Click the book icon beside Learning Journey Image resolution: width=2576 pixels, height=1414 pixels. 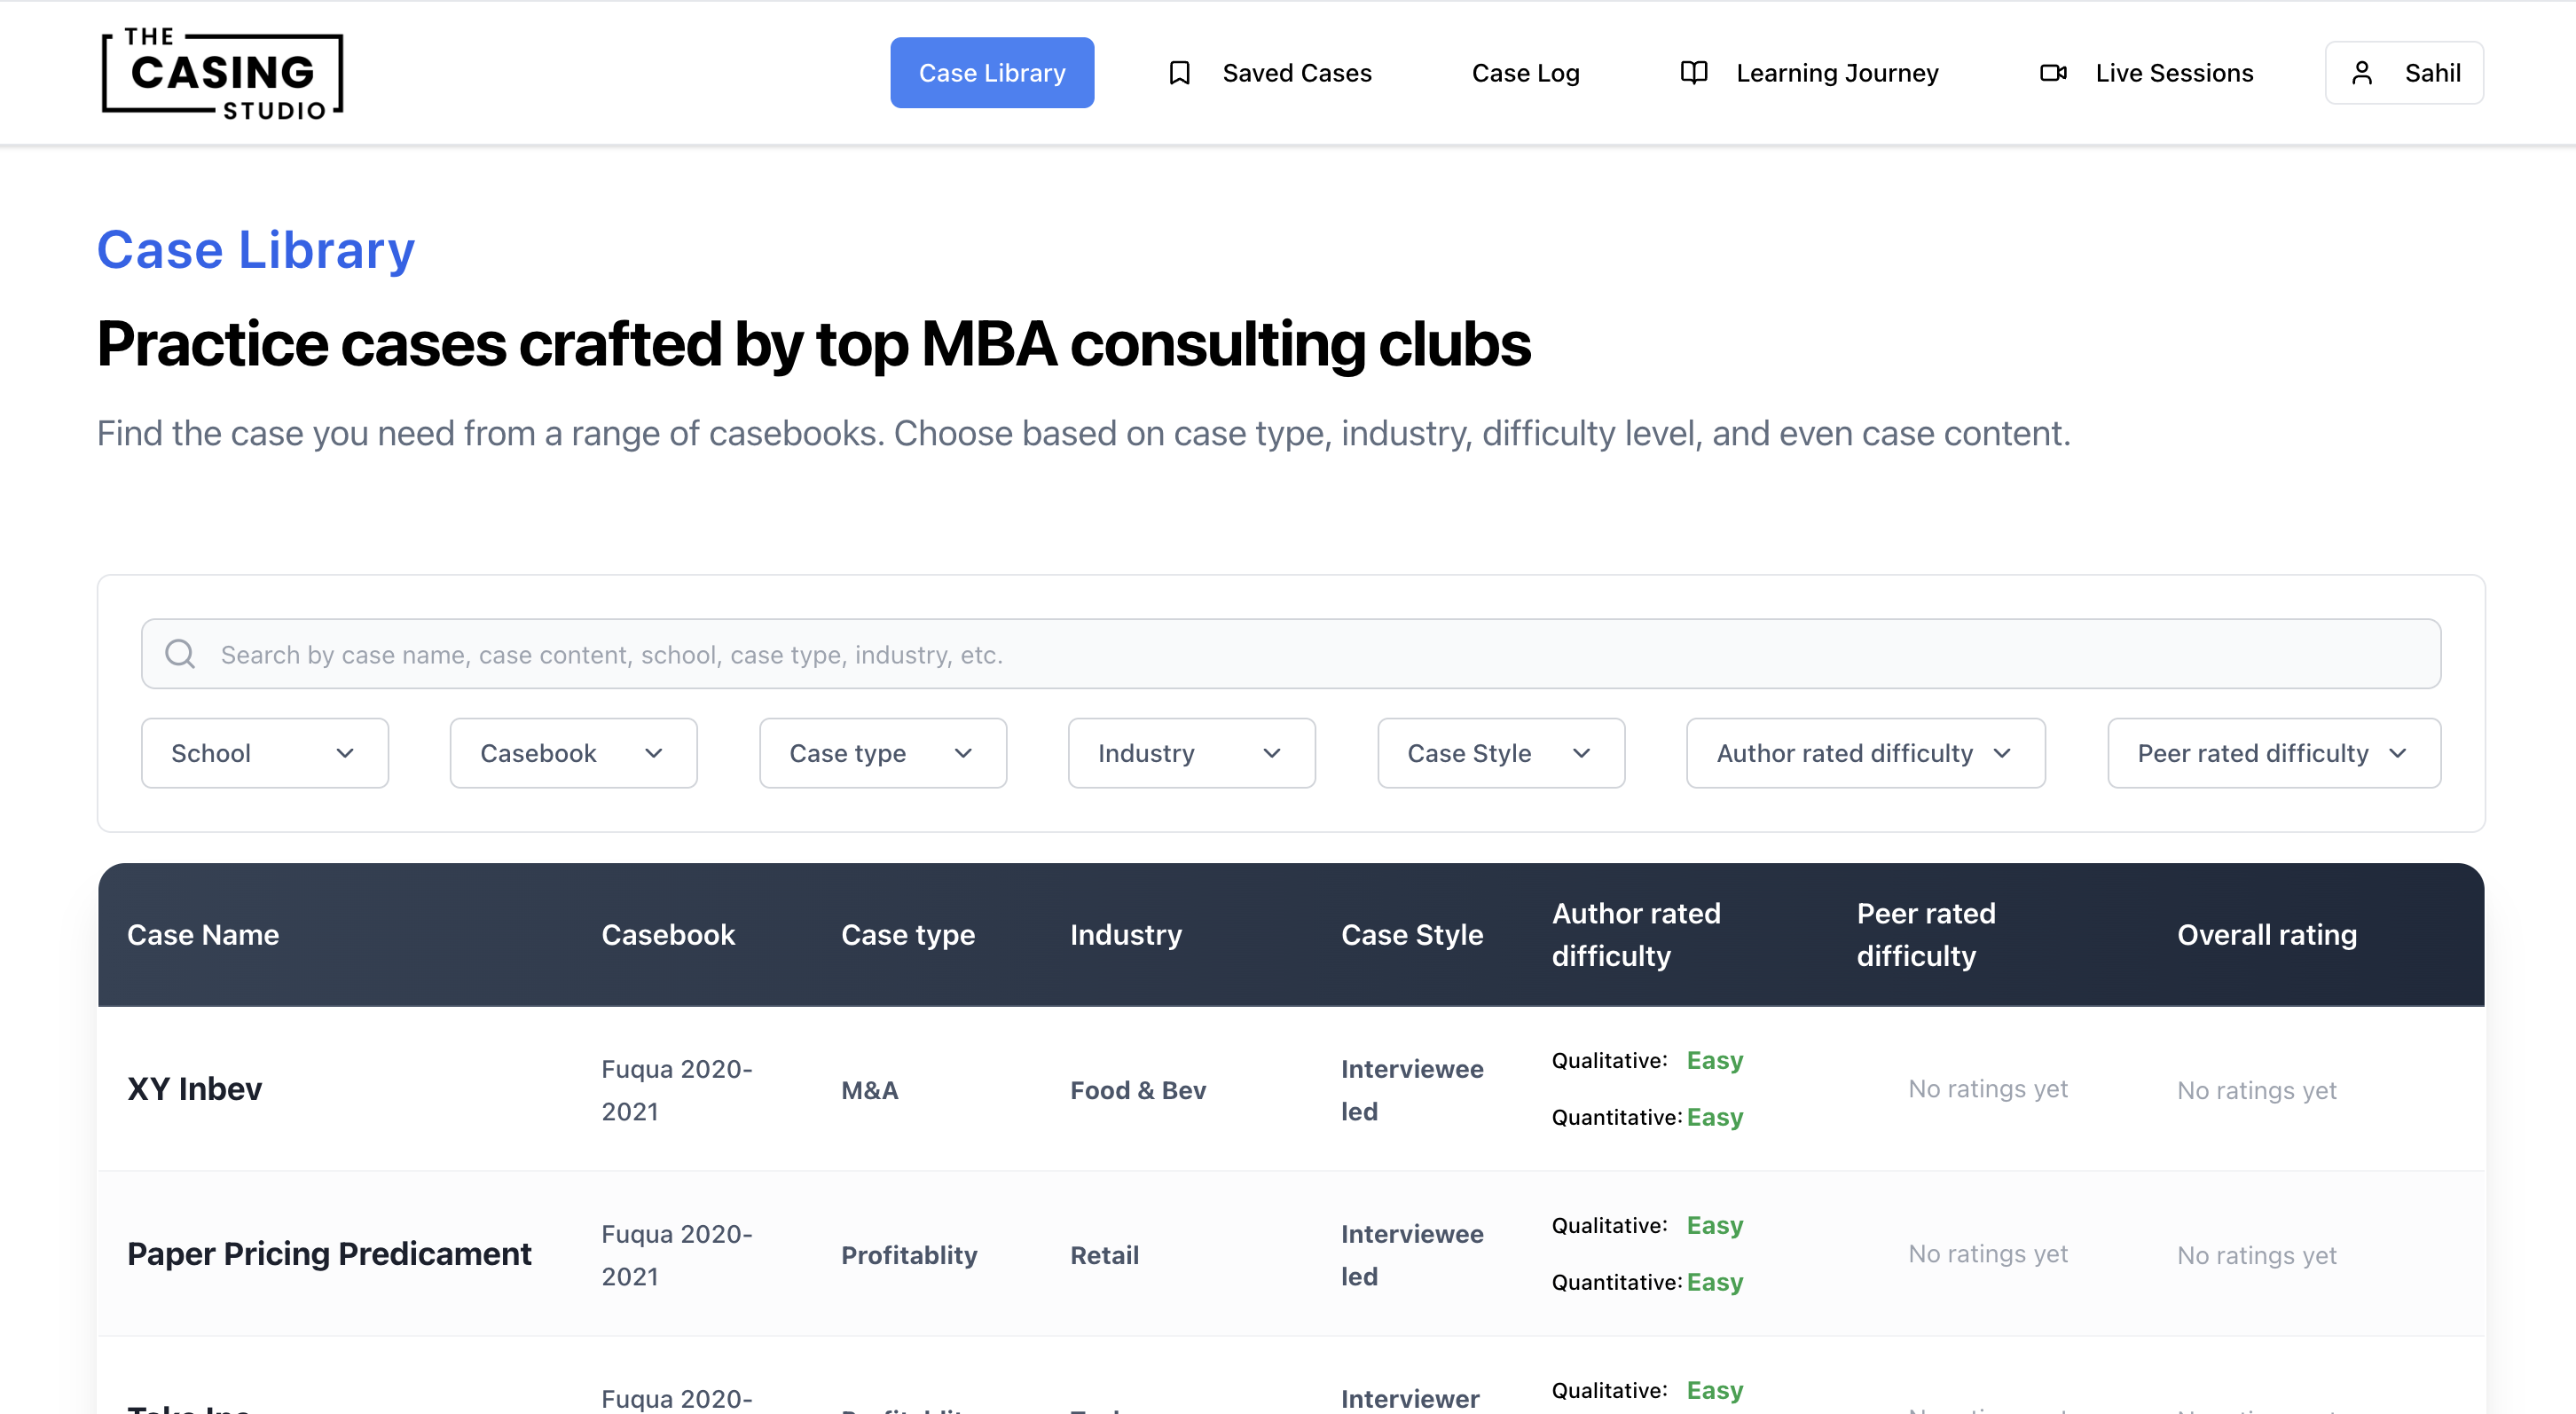click(x=1693, y=73)
